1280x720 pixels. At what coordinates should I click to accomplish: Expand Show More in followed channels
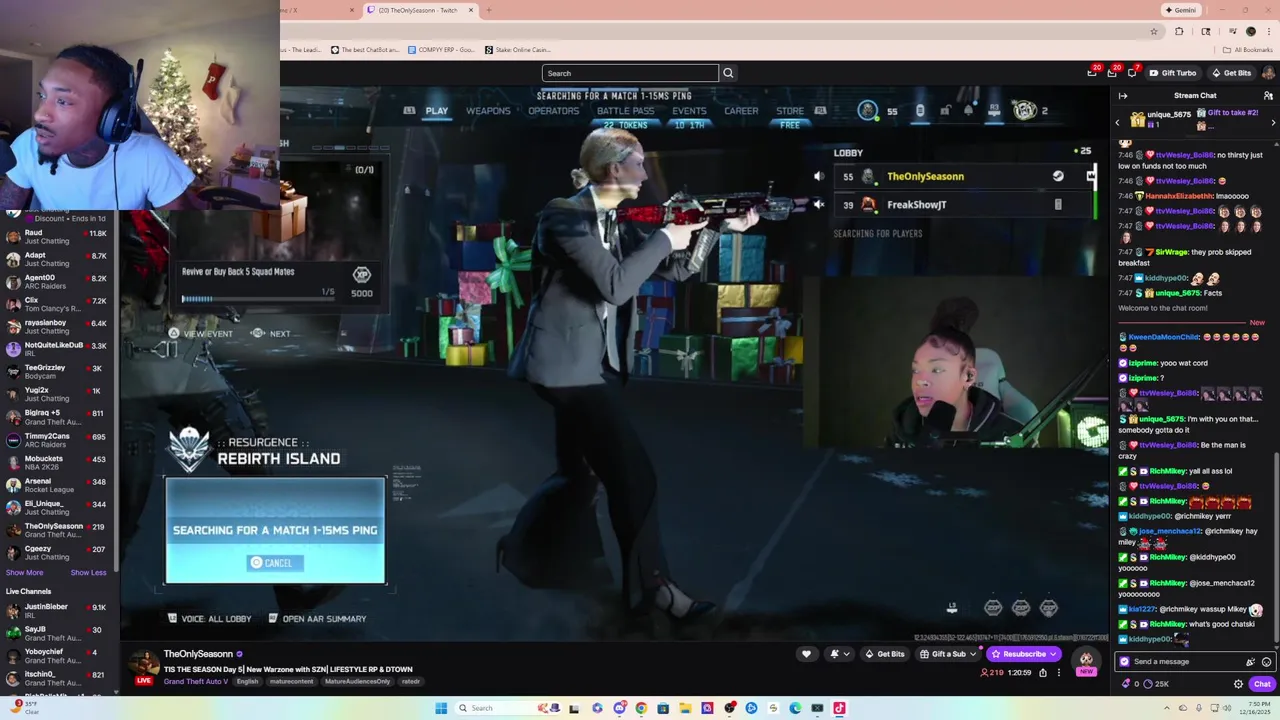(x=24, y=573)
